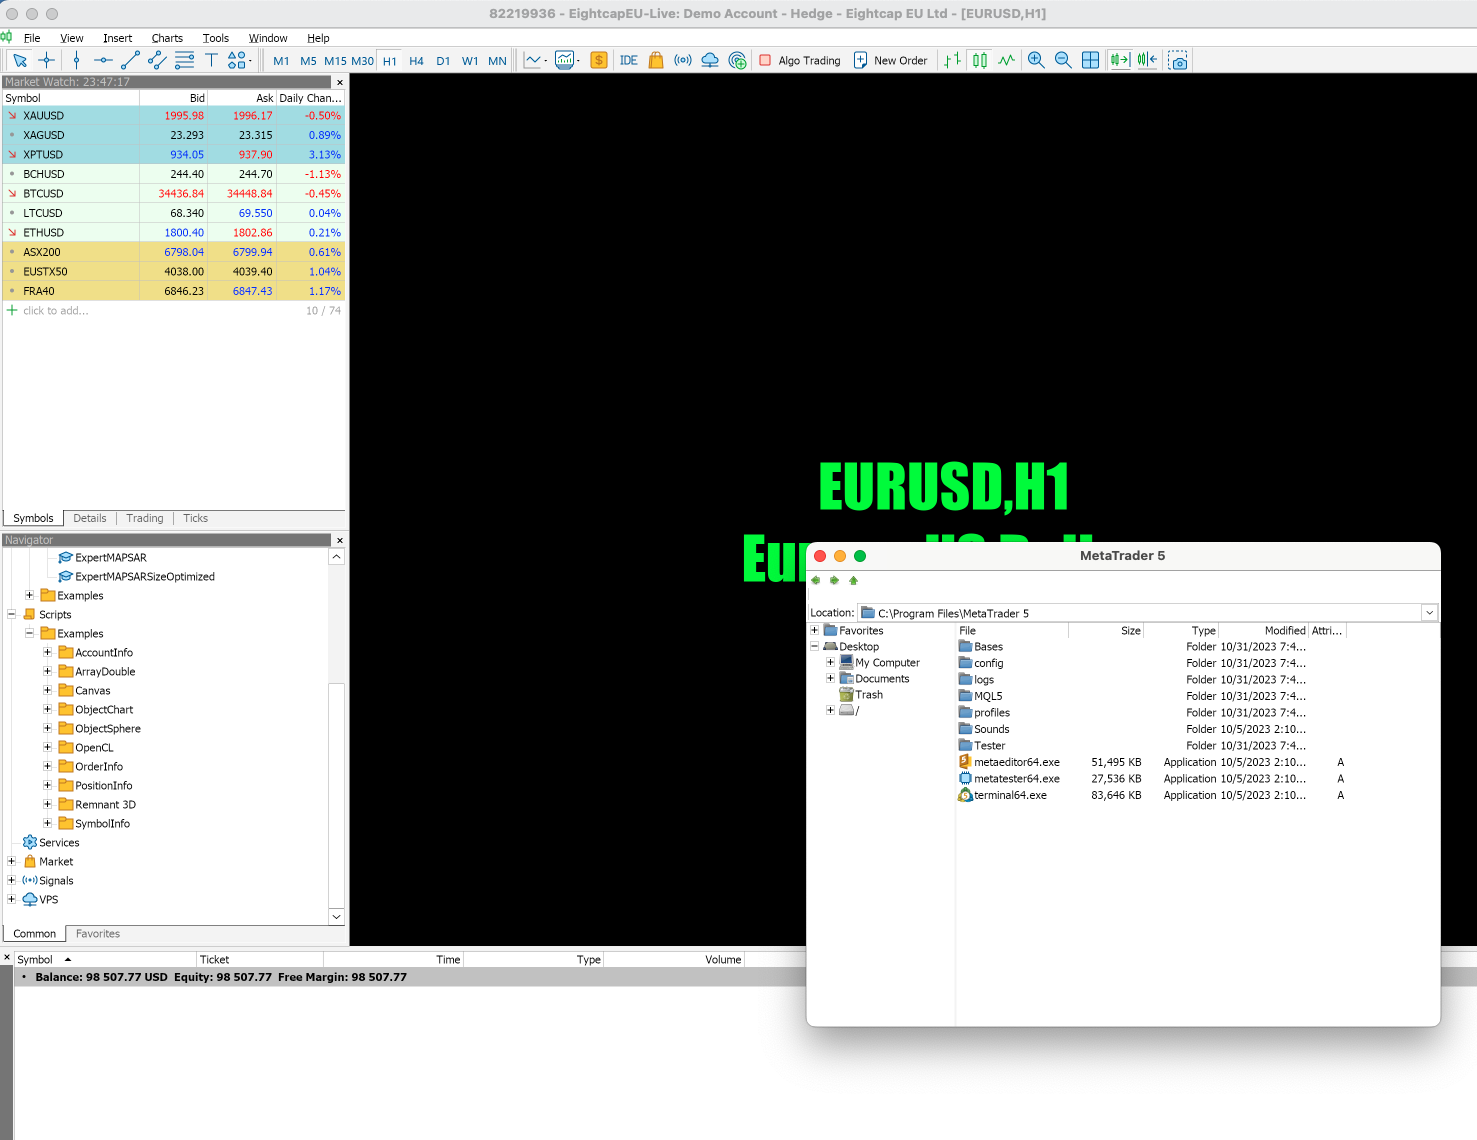Switch to Details tab in Market Watch

pos(90,518)
